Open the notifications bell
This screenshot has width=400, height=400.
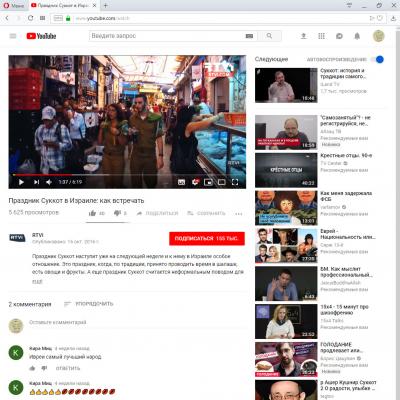point(357,36)
